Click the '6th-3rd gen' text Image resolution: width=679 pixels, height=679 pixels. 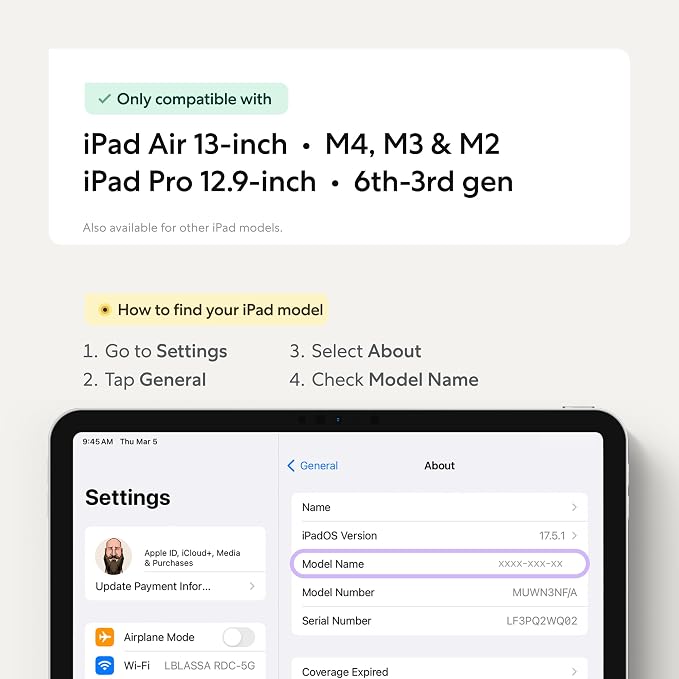click(433, 182)
